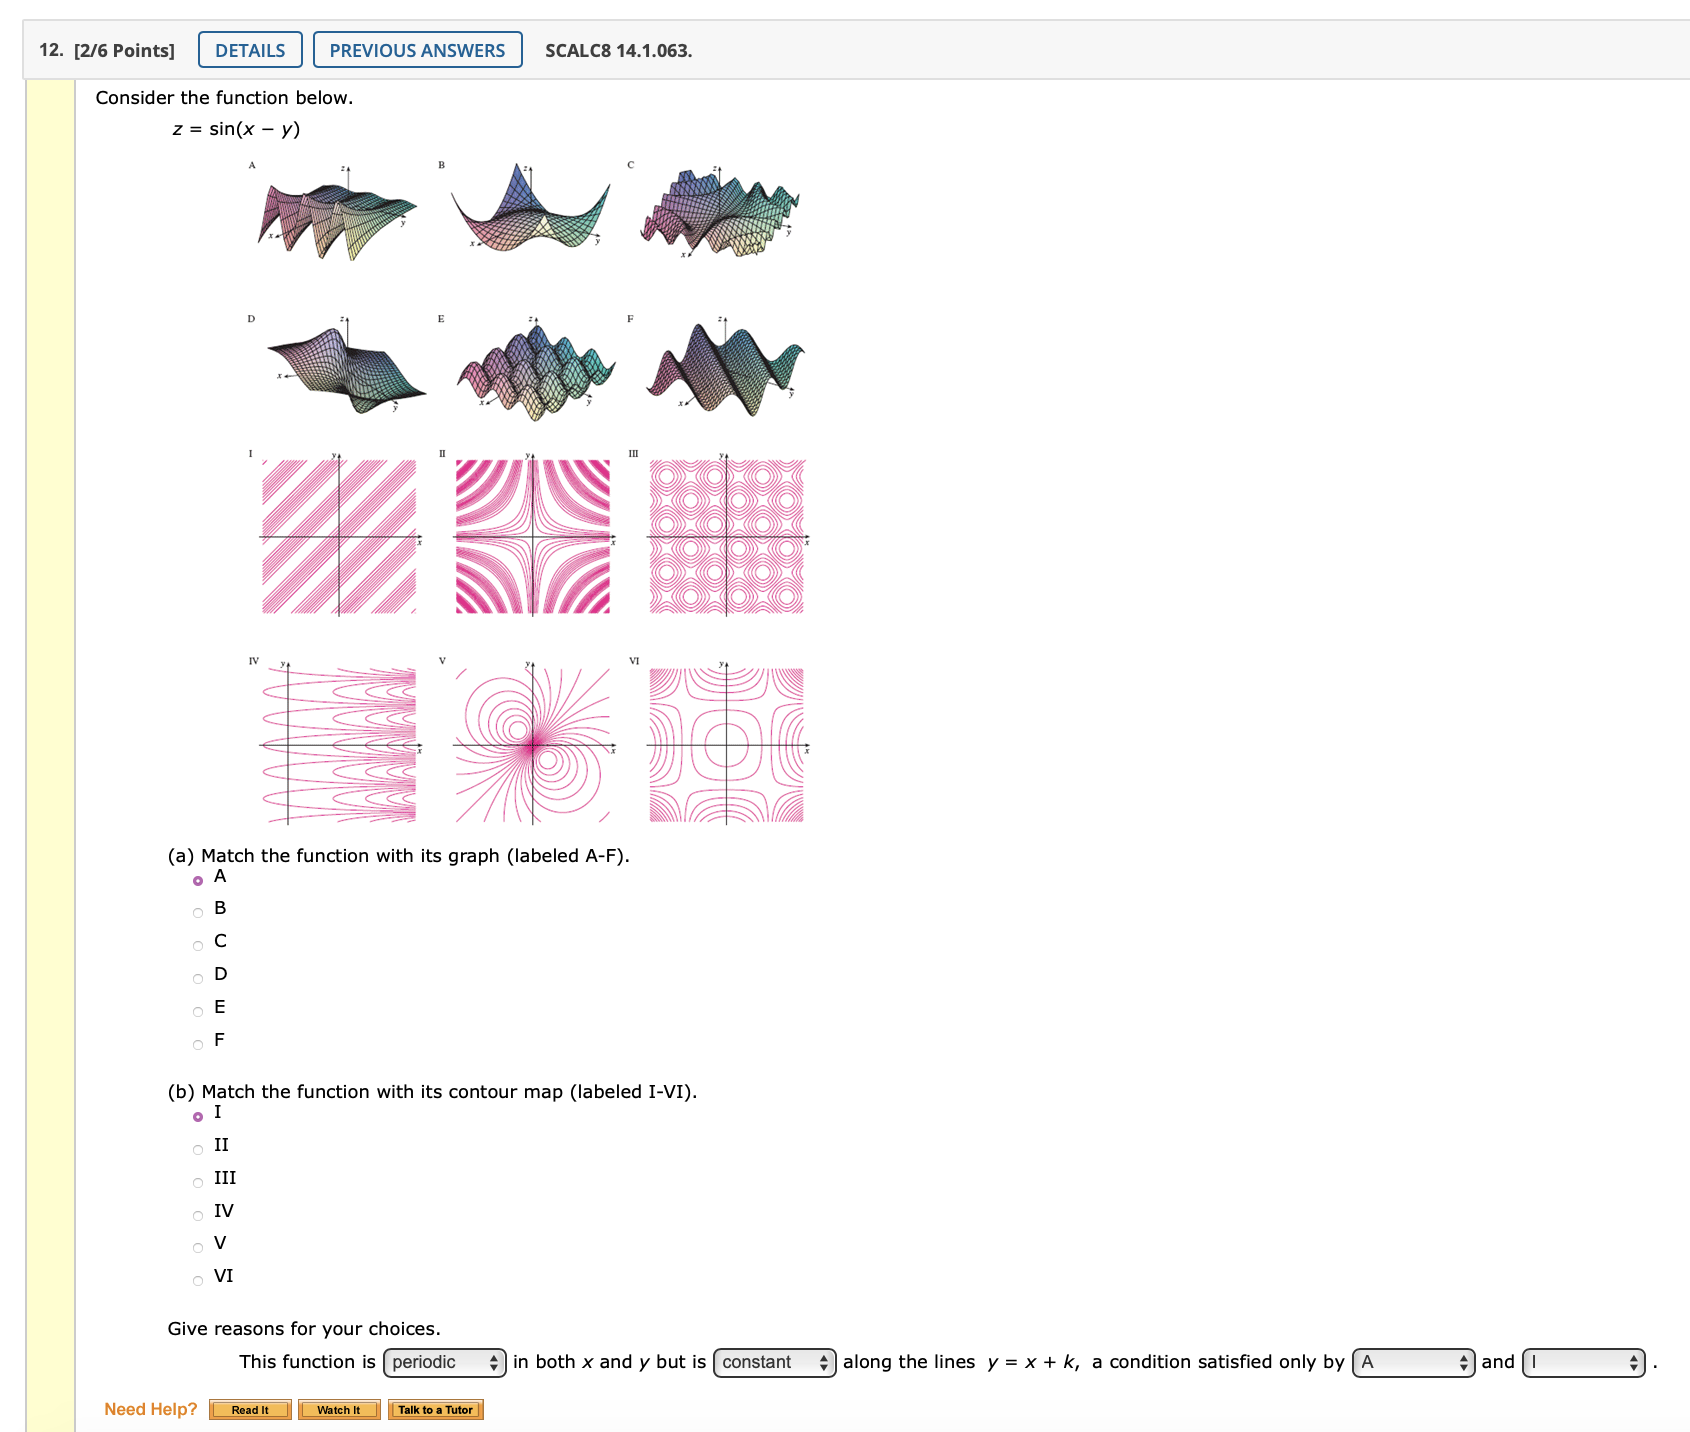Click the DETAILS button
This screenshot has width=1690, height=1432.
point(250,50)
